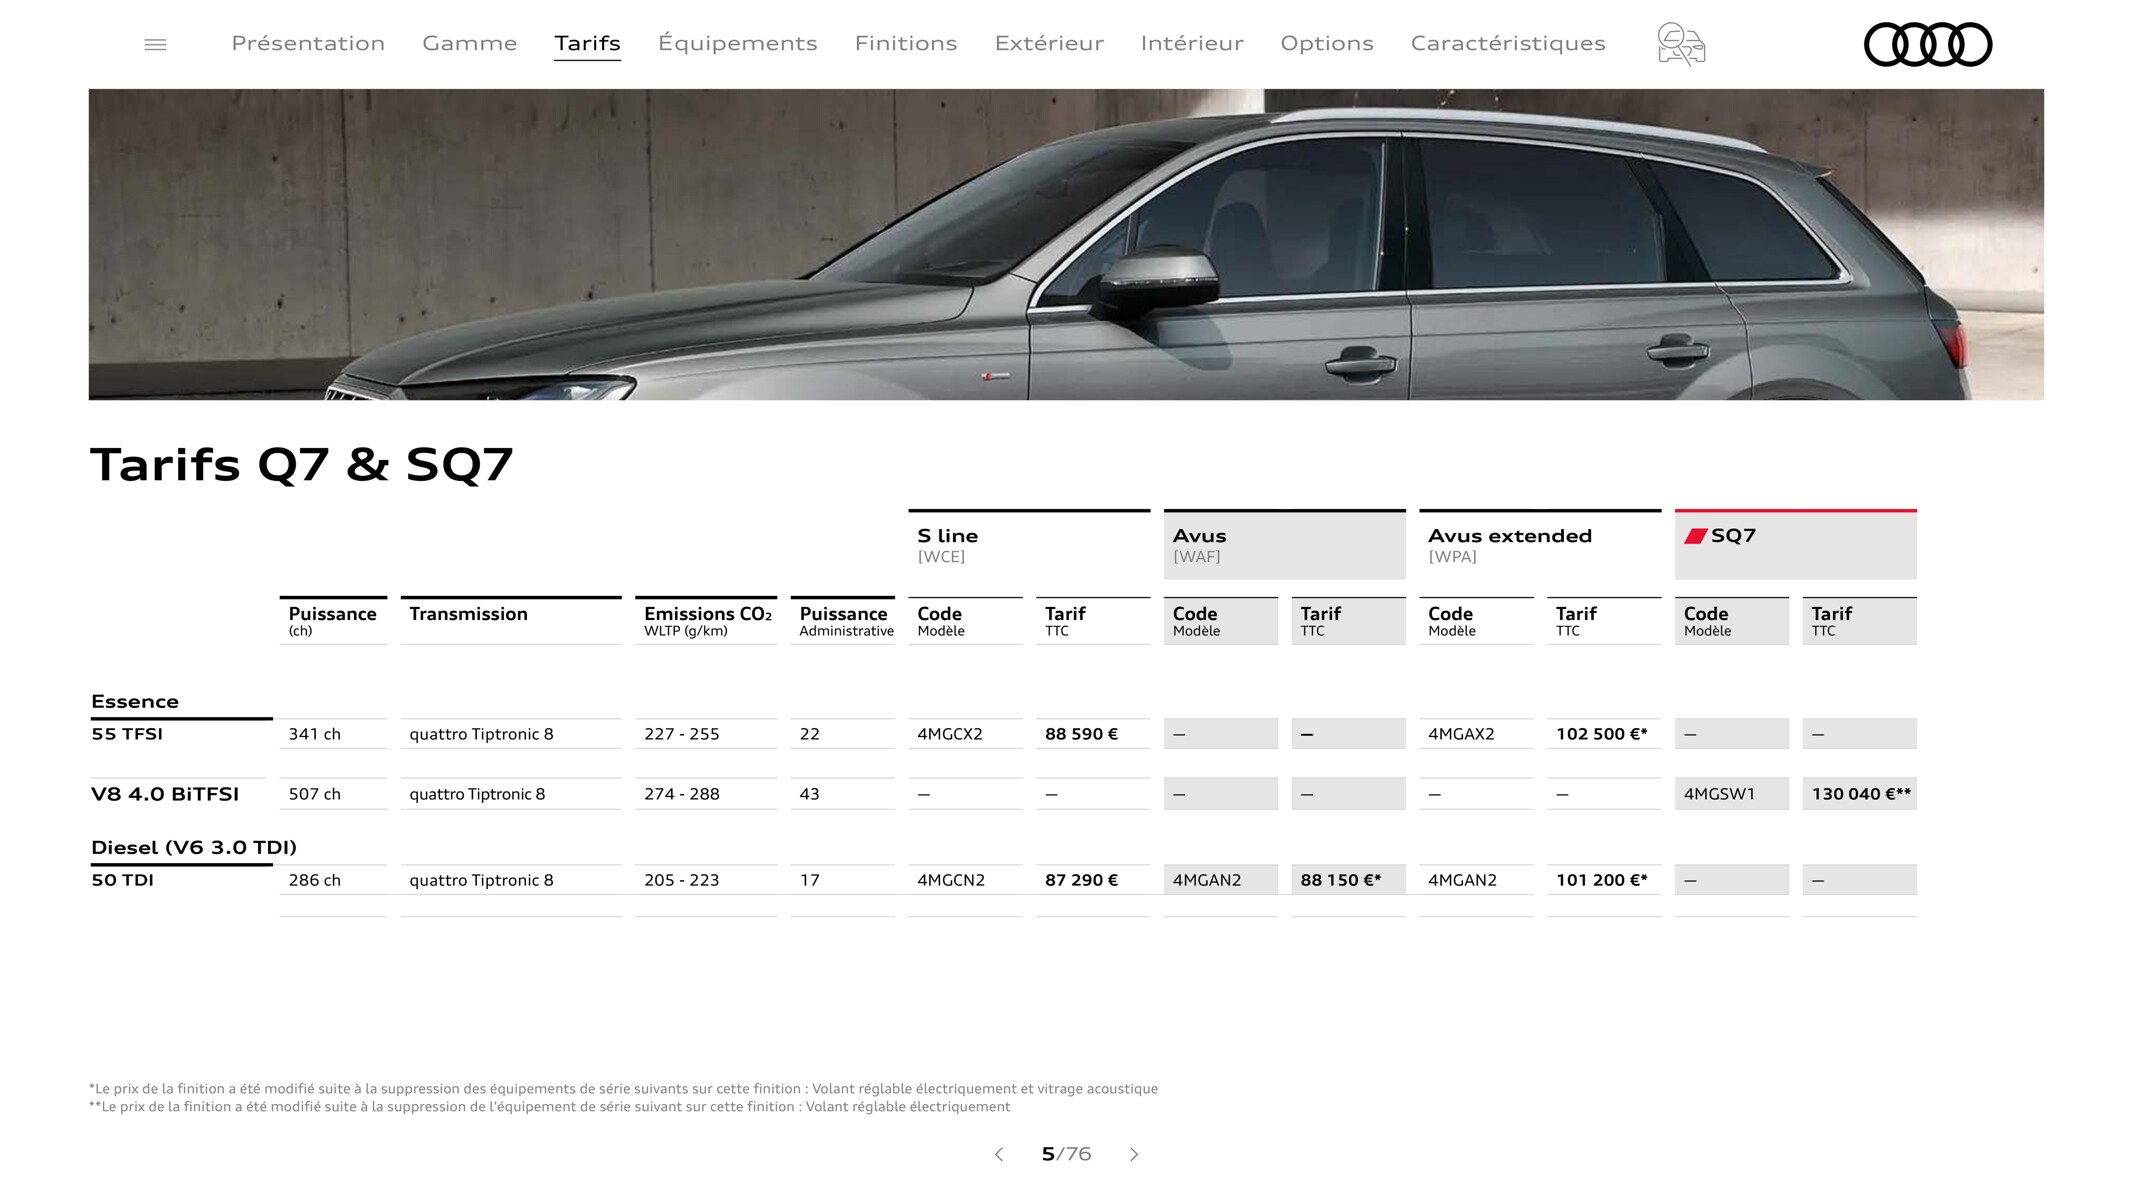Viewport: 2133px width, 1200px height.
Task: Select the Tarifs tab
Action: click(x=588, y=43)
